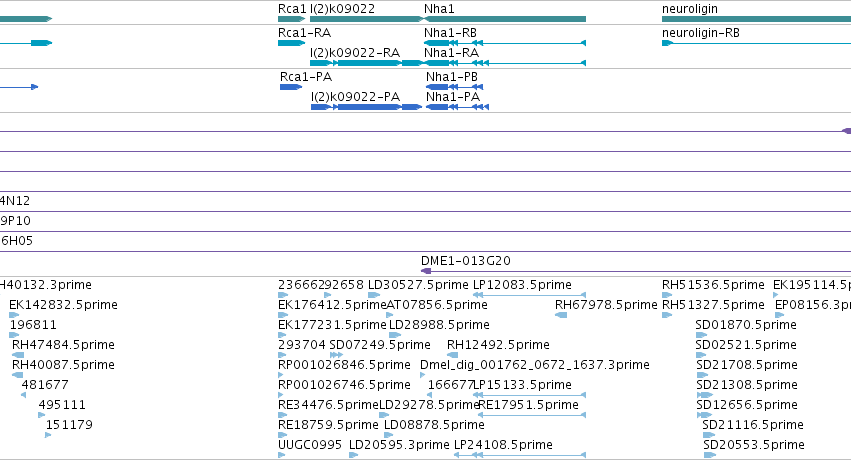Select the l(2)k09022-RA transcript glyph
851x460 pixels.
click(366, 63)
